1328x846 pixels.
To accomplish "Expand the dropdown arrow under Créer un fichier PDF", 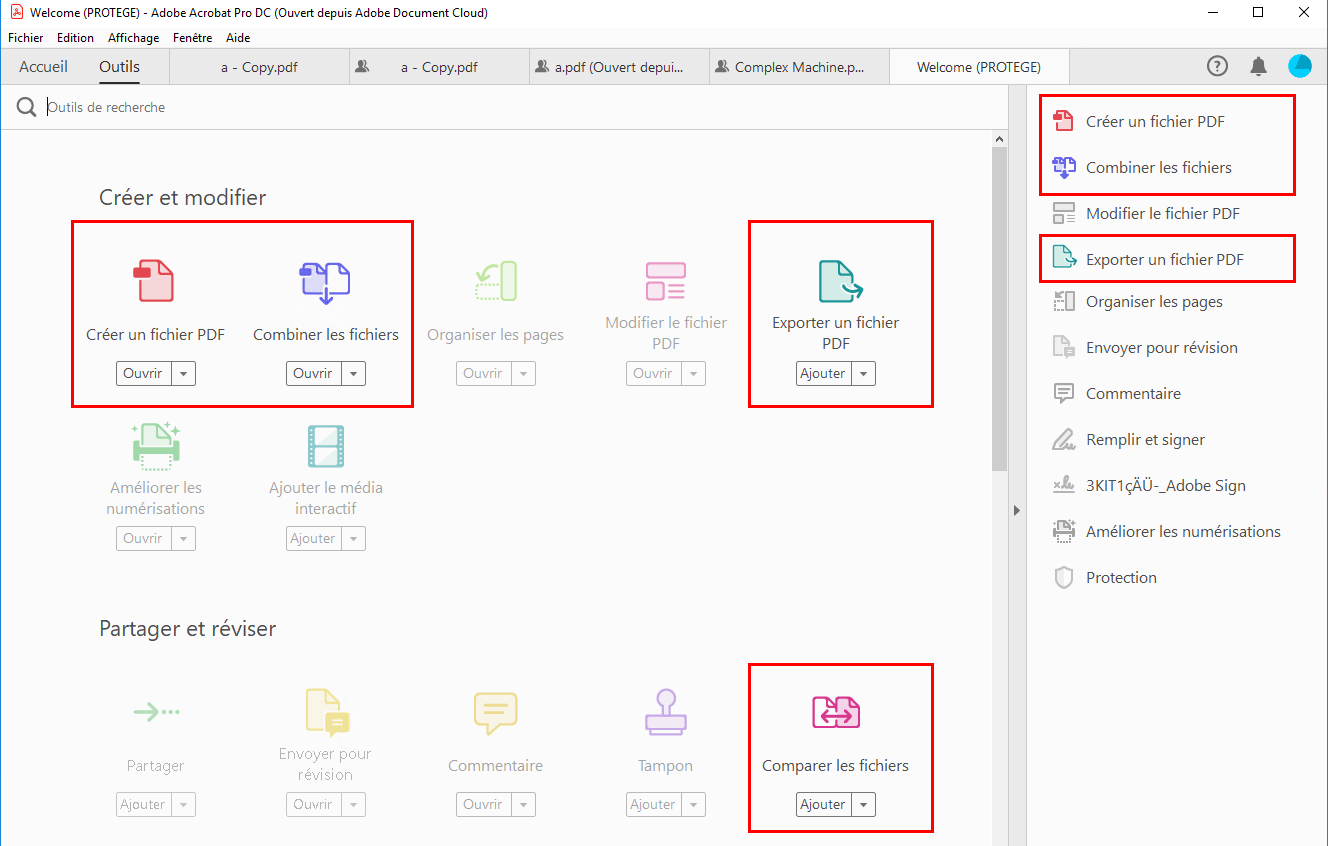I will pos(183,373).
